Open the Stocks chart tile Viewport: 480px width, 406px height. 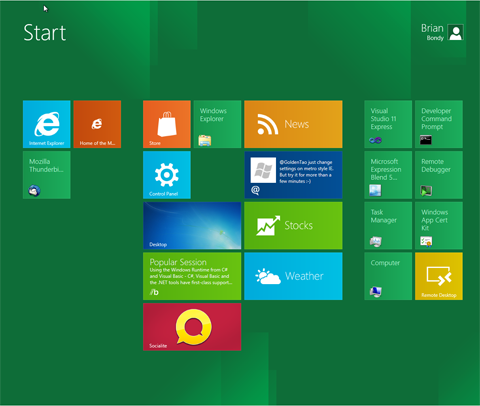pos(293,225)
